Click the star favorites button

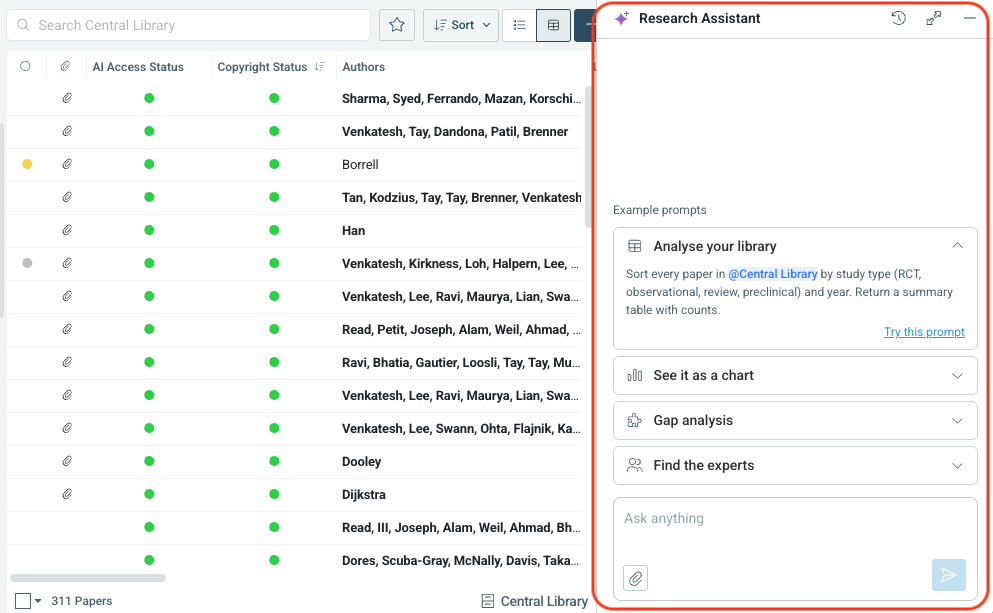pos(397,25)
